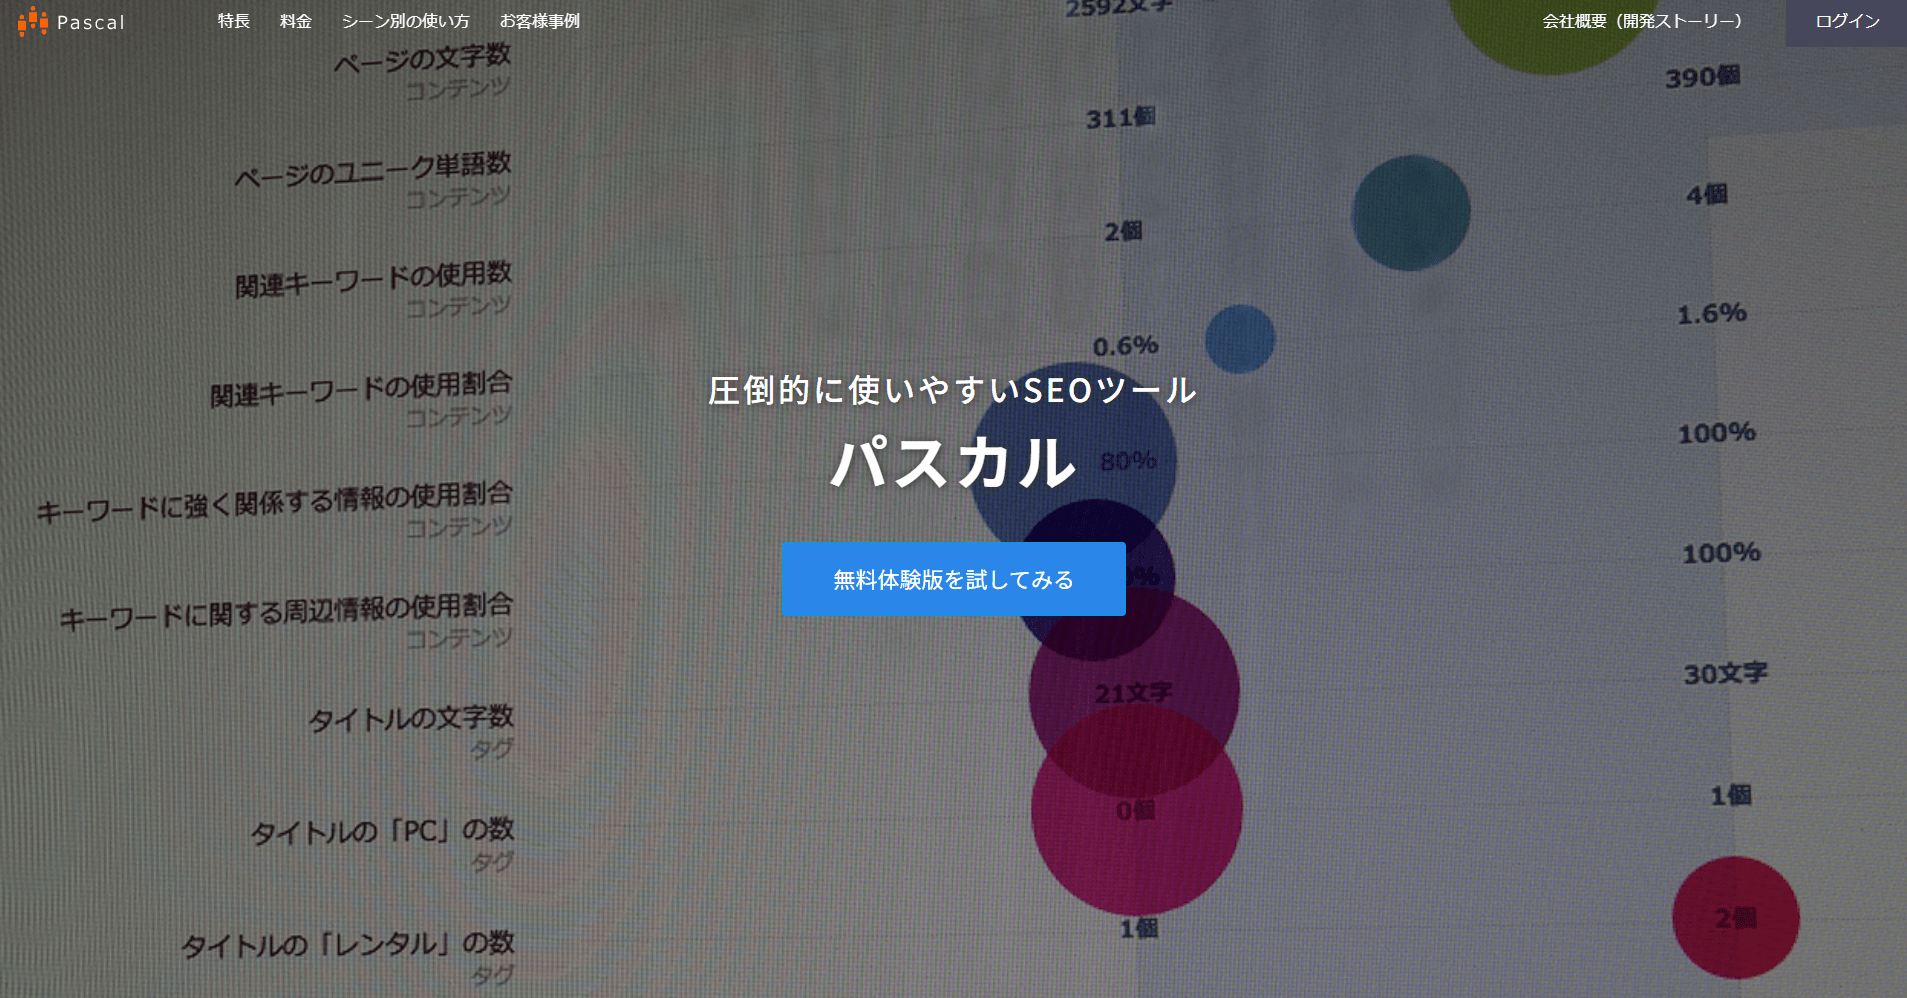Click the Pascal logo icon
The image size is (1907, 998).
[32, 21]
